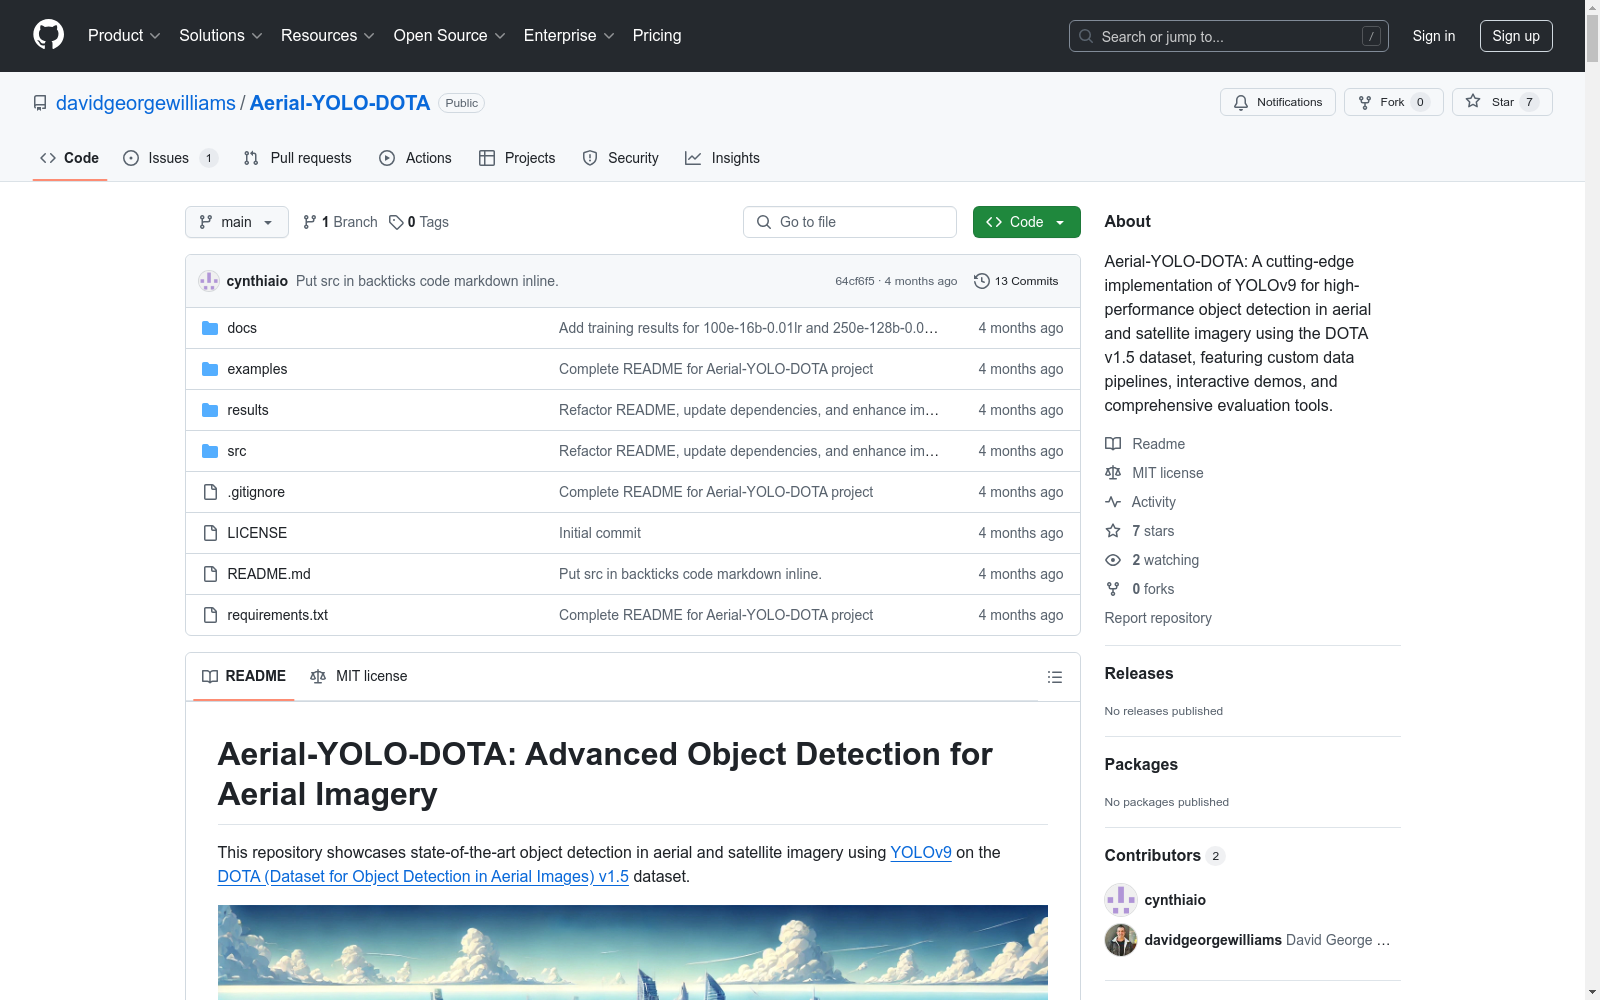Click the book icon beside Readme in About

click(x=1113, y=444)
